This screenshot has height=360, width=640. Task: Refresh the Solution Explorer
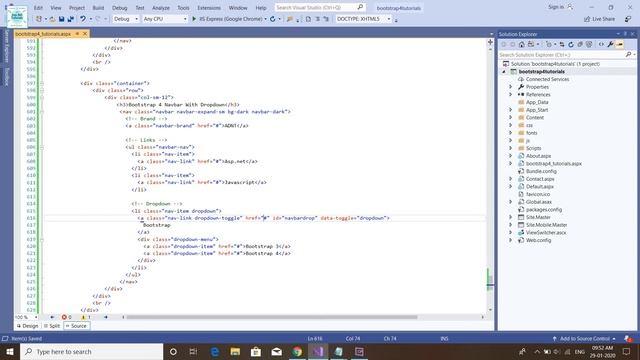pos(571,44)
